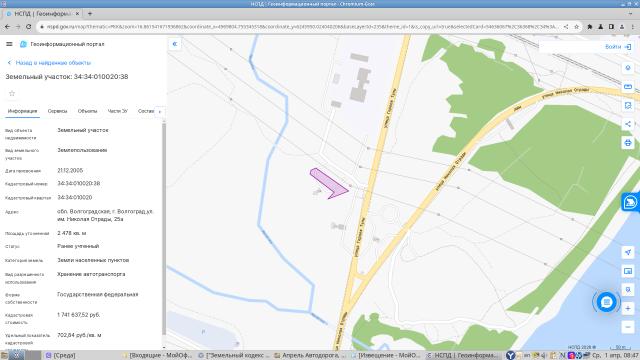Select the Информация tab

tap(22, 111)
